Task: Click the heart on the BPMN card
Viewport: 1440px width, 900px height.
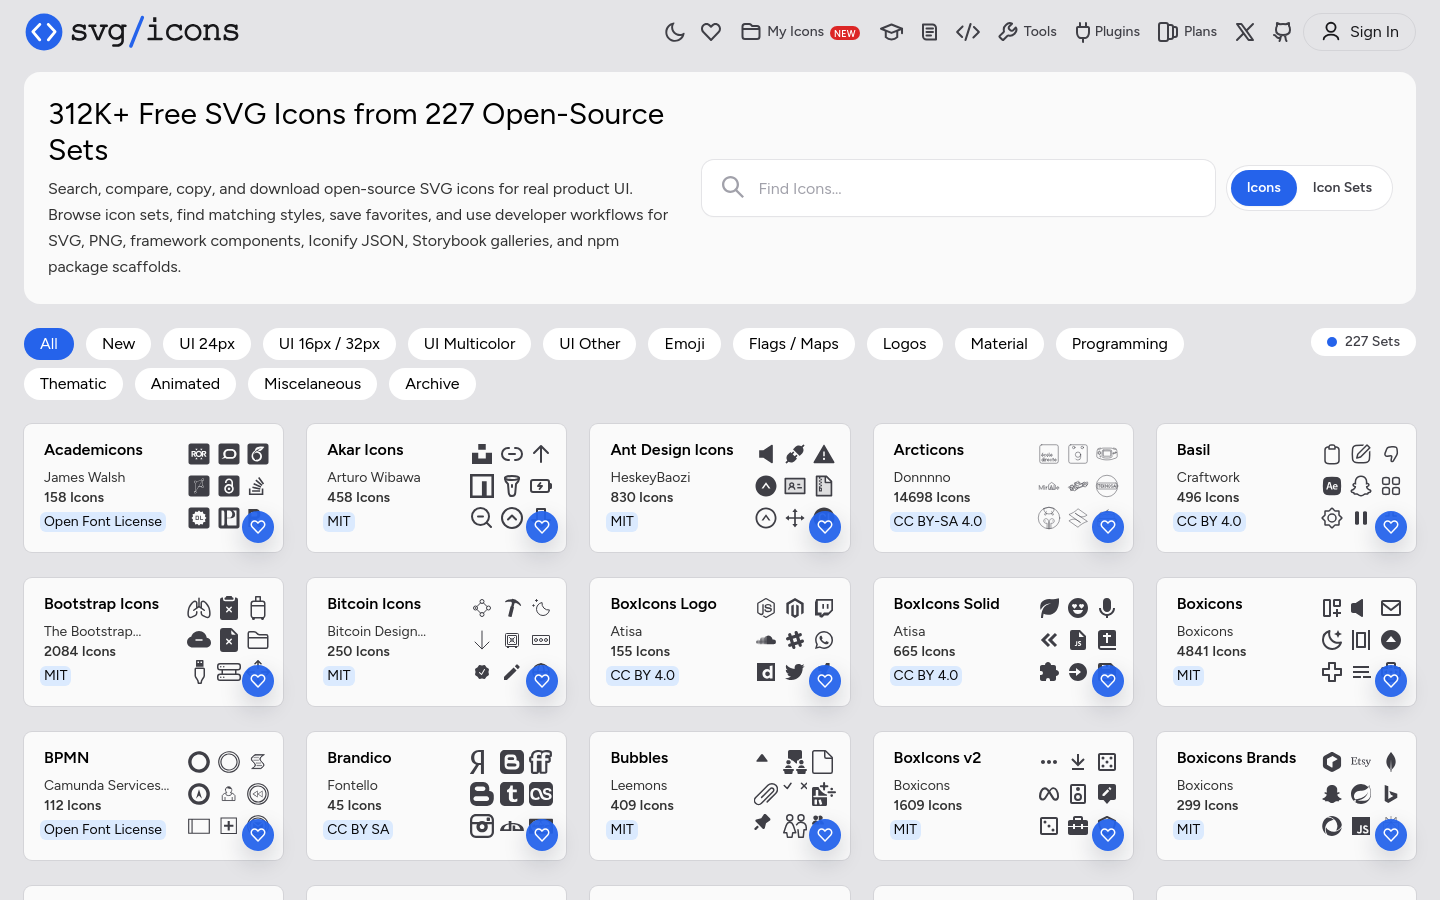Action: 258,835
